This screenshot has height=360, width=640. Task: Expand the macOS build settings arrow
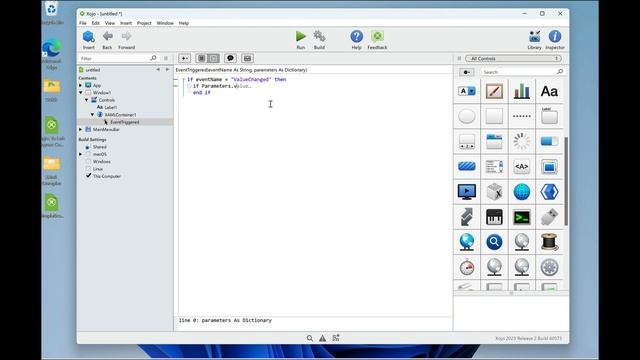point(81,154)
